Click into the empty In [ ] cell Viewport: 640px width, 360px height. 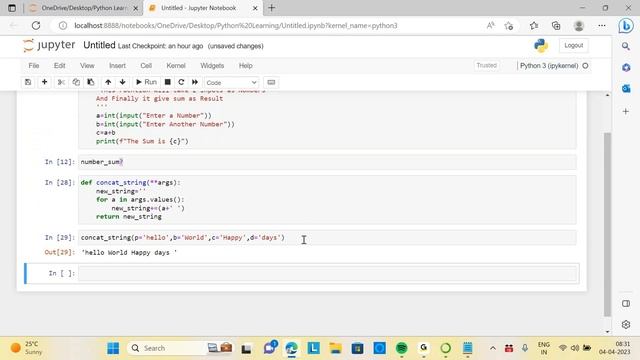pyautogui.click(x=327, y=273)
